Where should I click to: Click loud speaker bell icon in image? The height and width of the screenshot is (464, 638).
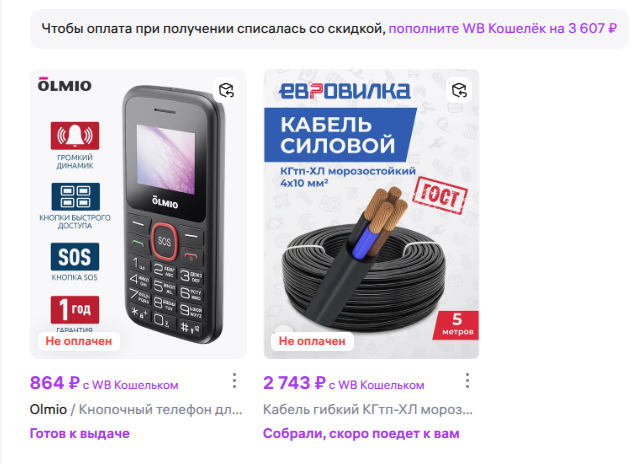pyautogui.click(x=75, y=136)
